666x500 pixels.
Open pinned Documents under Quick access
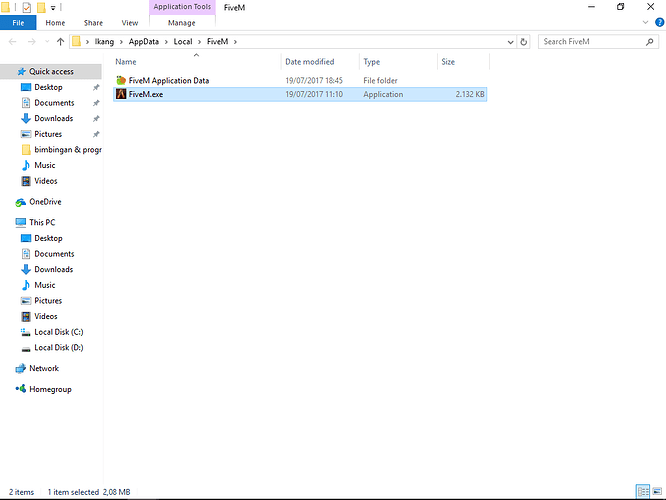pyautogui.click(x=54, y=103)
